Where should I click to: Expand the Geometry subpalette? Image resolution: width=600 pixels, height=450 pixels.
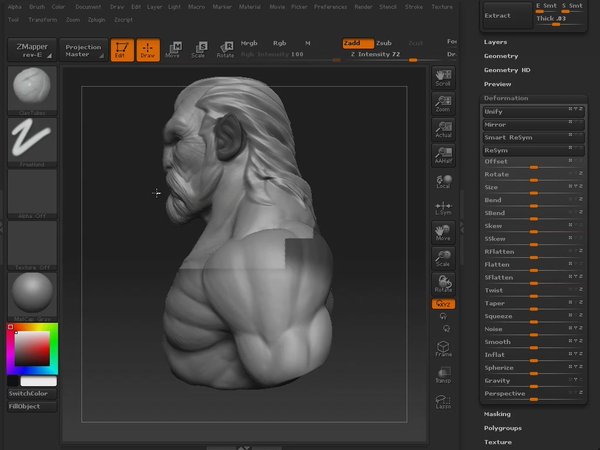point(501,56)
